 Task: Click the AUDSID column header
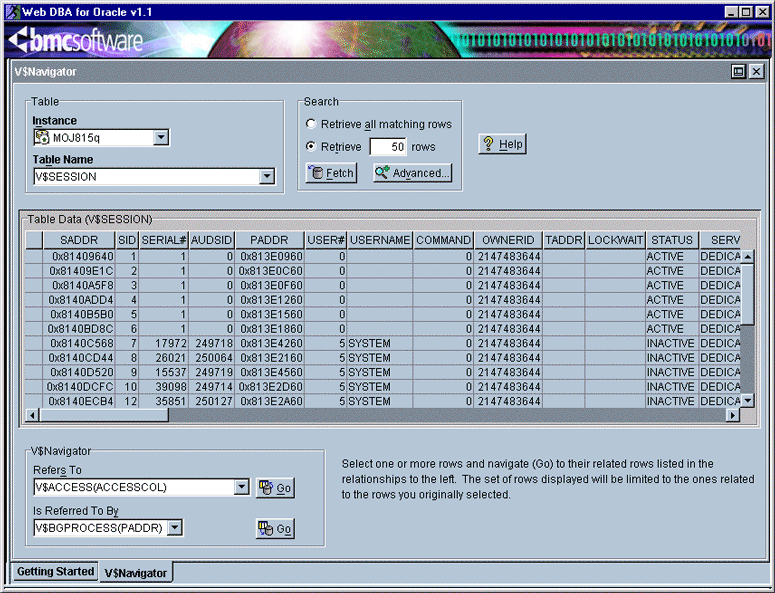[212, 240]
